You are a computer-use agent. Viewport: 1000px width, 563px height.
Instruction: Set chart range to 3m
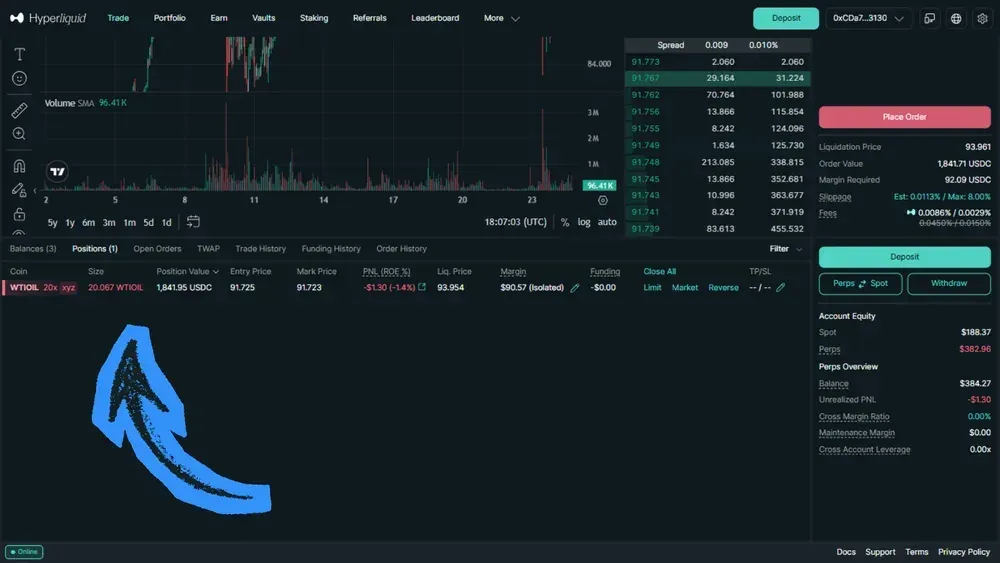109,223
